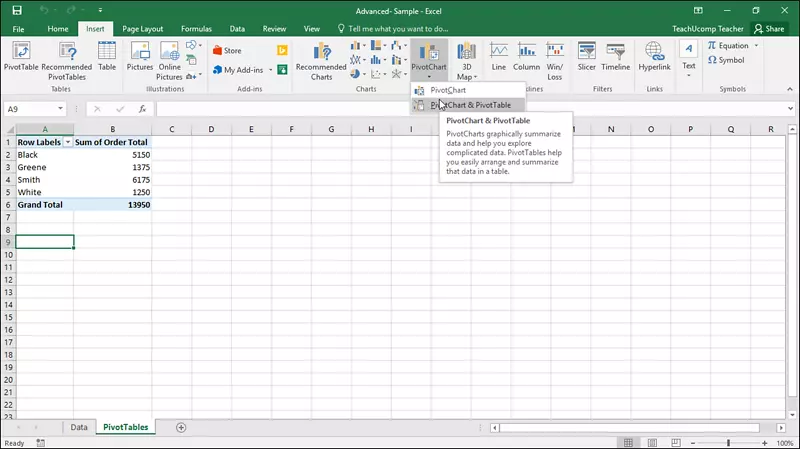Insert a Timeline filter
The width and height of the screenshot is (800, 449).
[615, 56]
